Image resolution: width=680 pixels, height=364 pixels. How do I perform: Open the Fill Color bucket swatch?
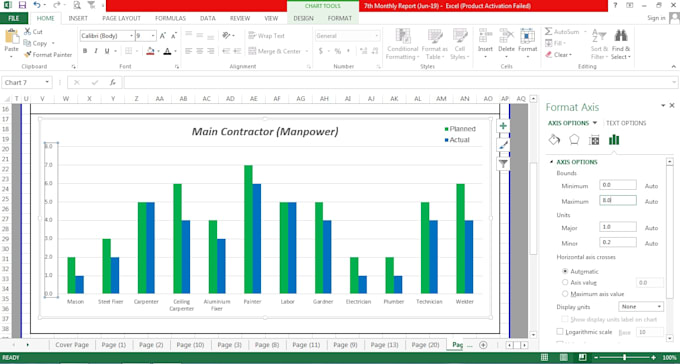coord(150,51)
